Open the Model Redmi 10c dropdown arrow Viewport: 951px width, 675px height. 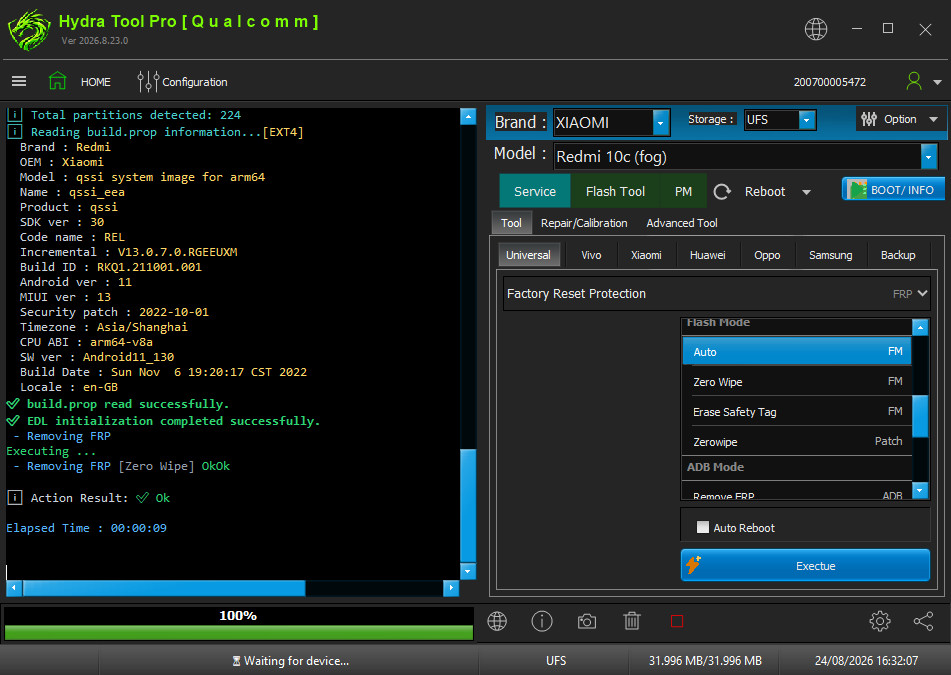929,156
